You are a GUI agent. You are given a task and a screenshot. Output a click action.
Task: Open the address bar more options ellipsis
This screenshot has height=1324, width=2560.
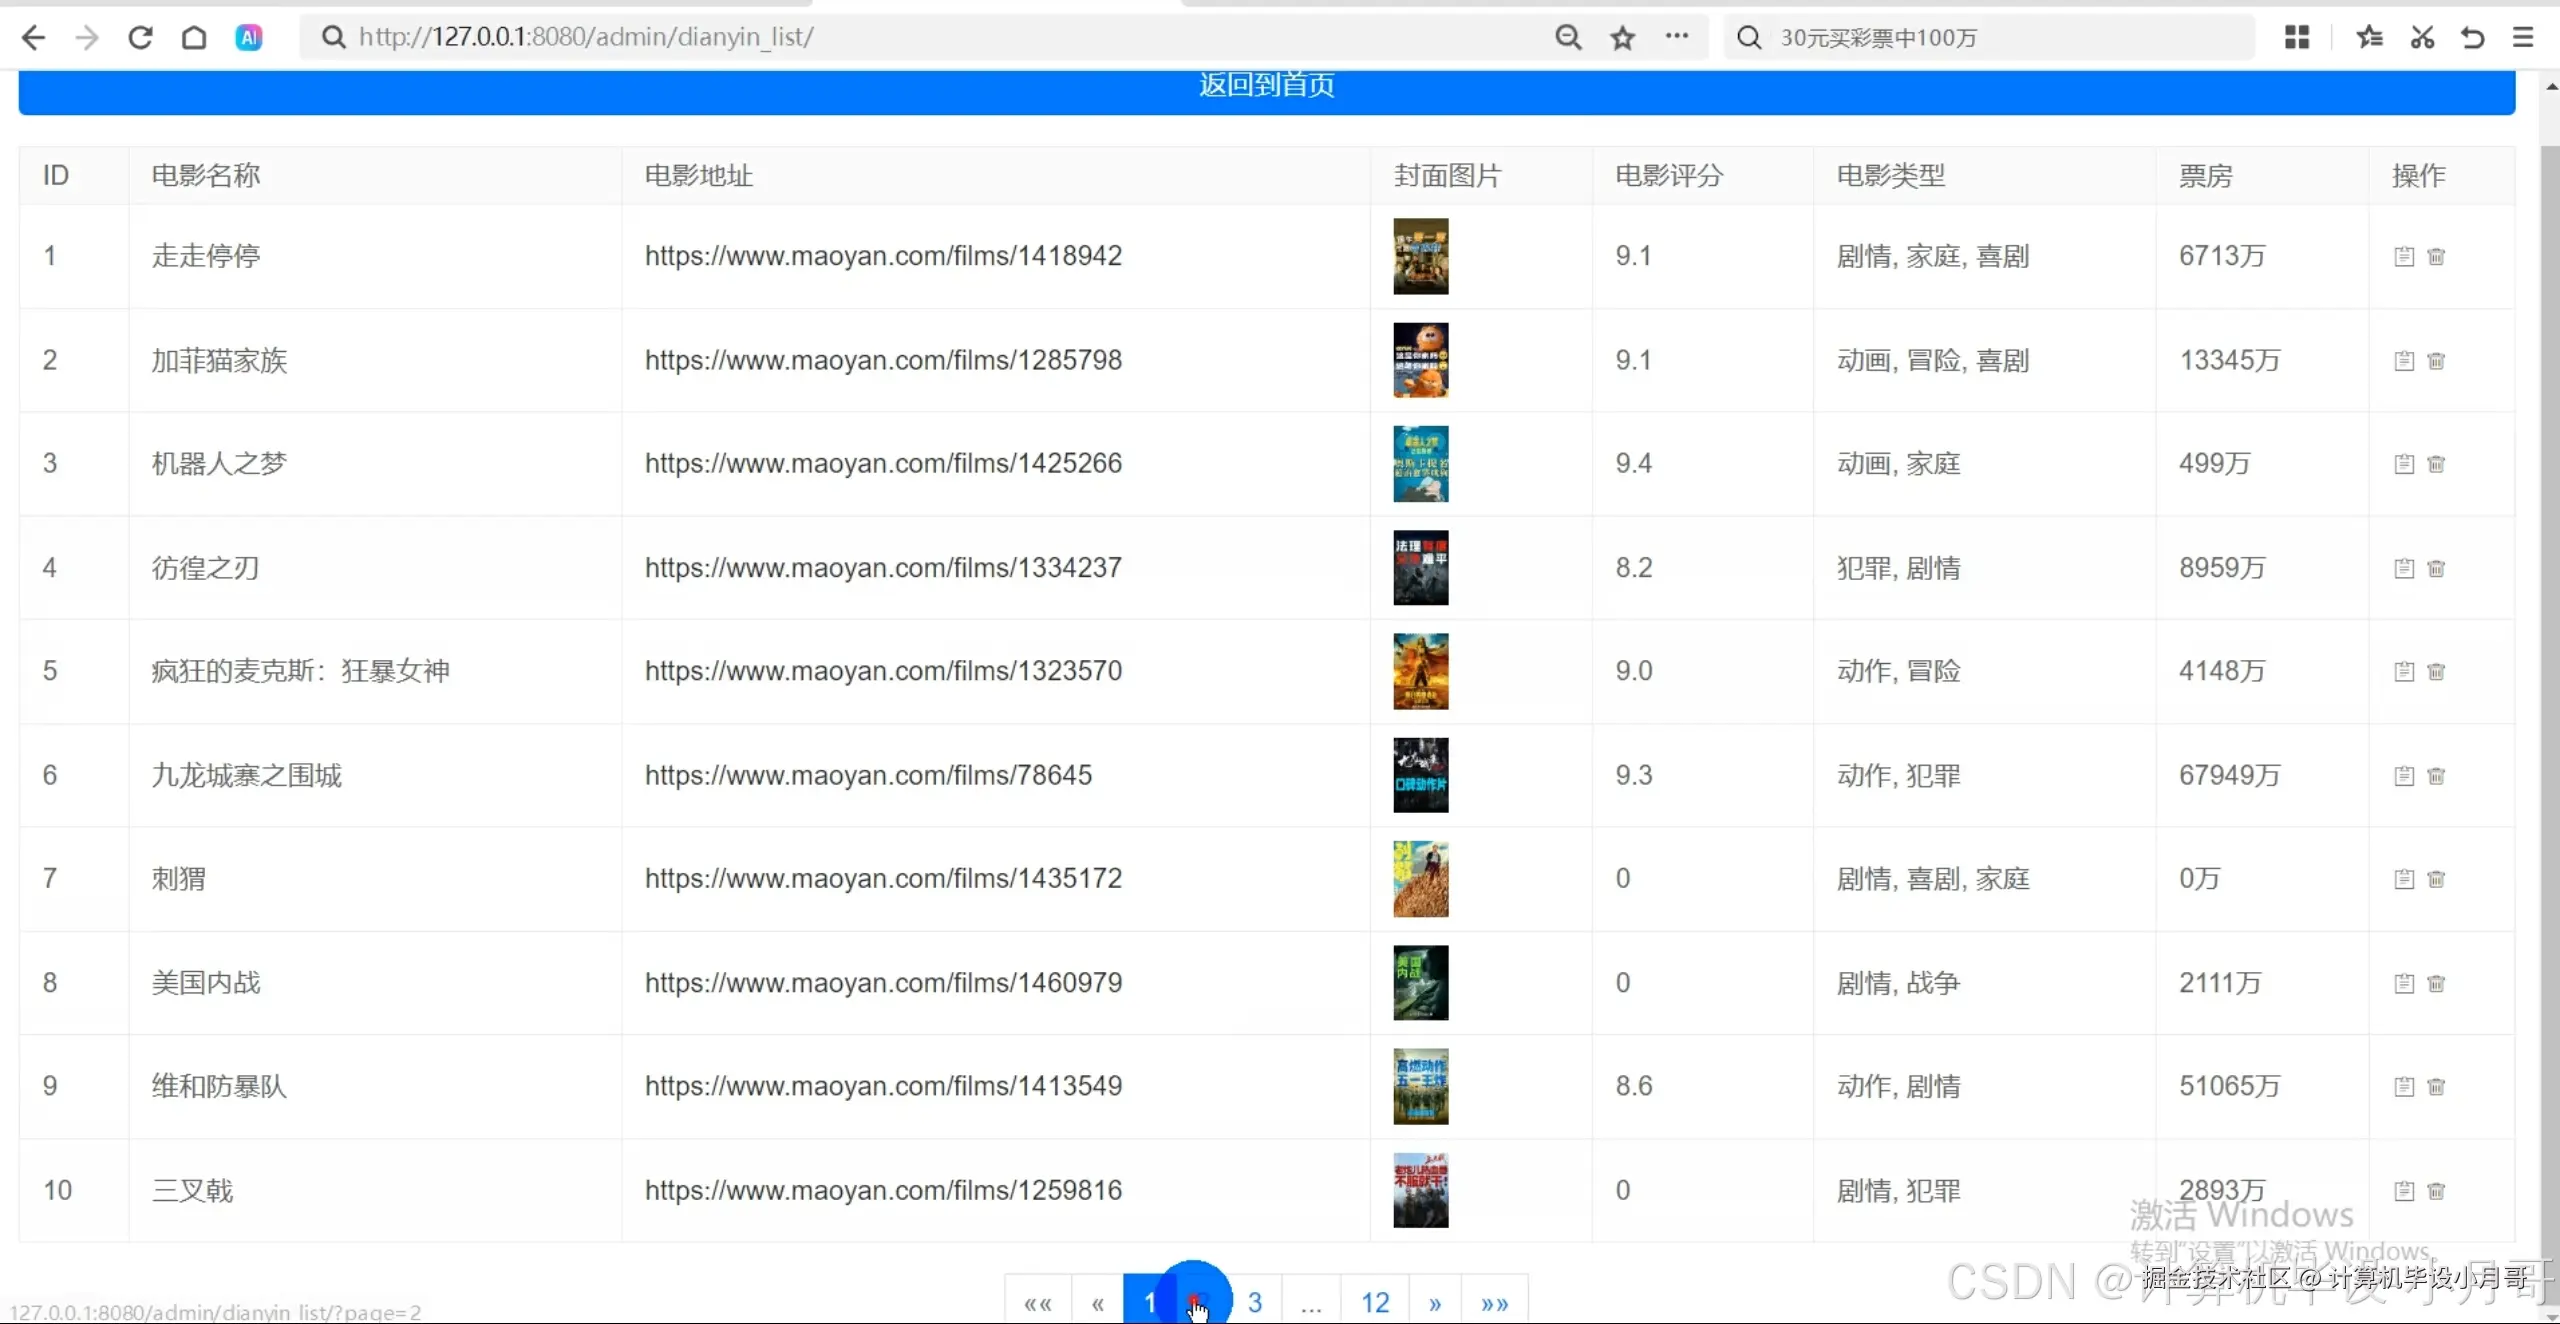1677,37
